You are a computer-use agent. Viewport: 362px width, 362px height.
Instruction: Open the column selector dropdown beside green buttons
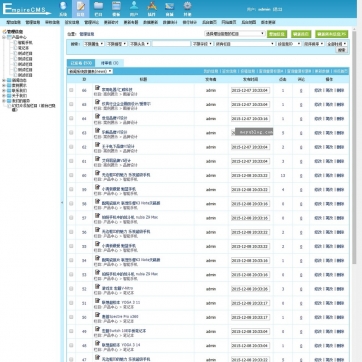(235, 34)
